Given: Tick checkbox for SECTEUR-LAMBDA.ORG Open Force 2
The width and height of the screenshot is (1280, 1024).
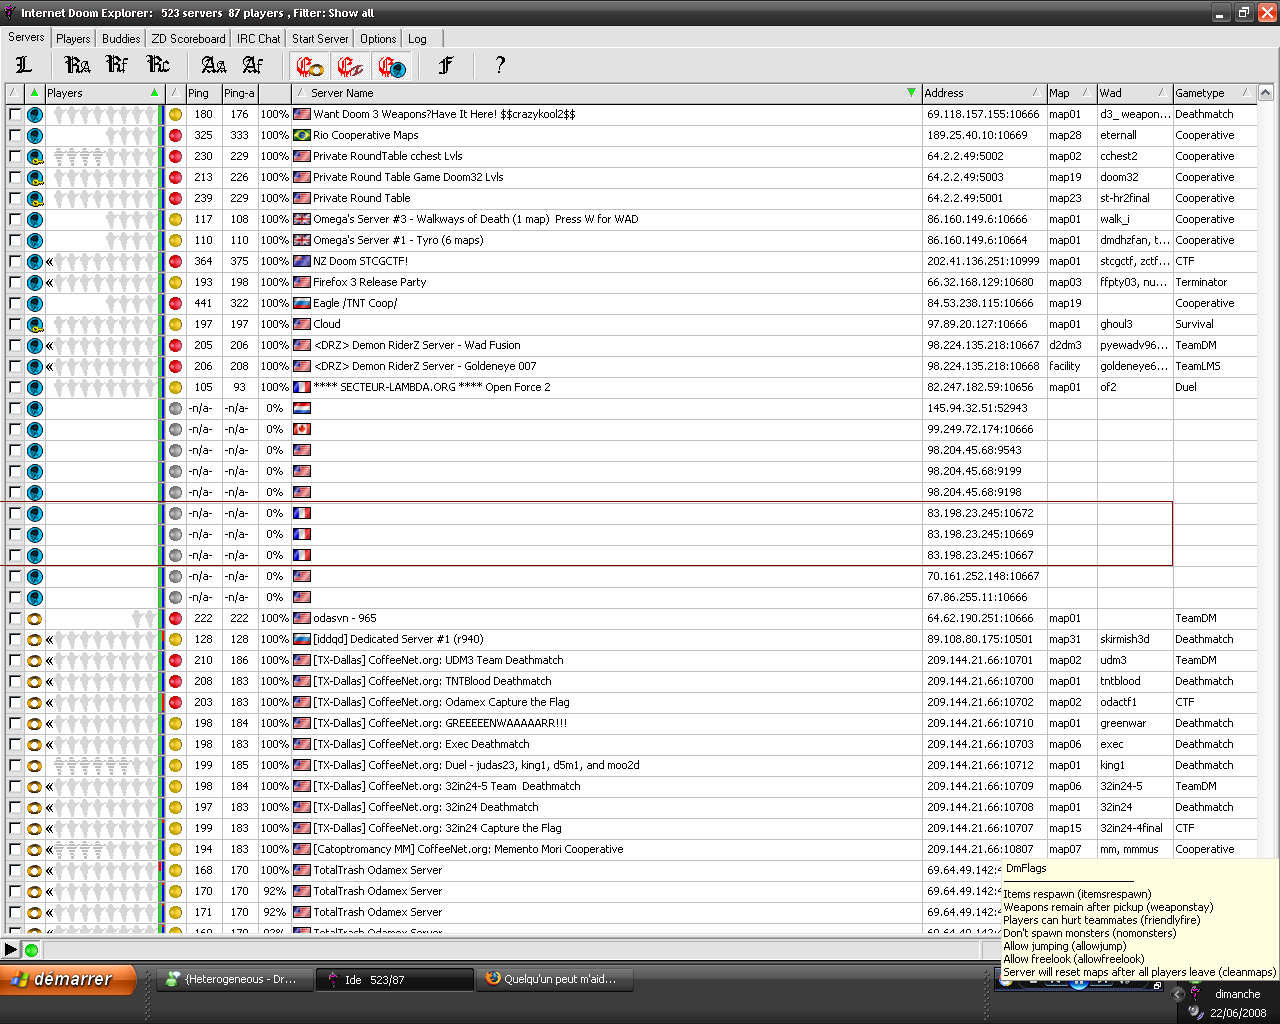Looking at the screenshot, I should point(15,387).
